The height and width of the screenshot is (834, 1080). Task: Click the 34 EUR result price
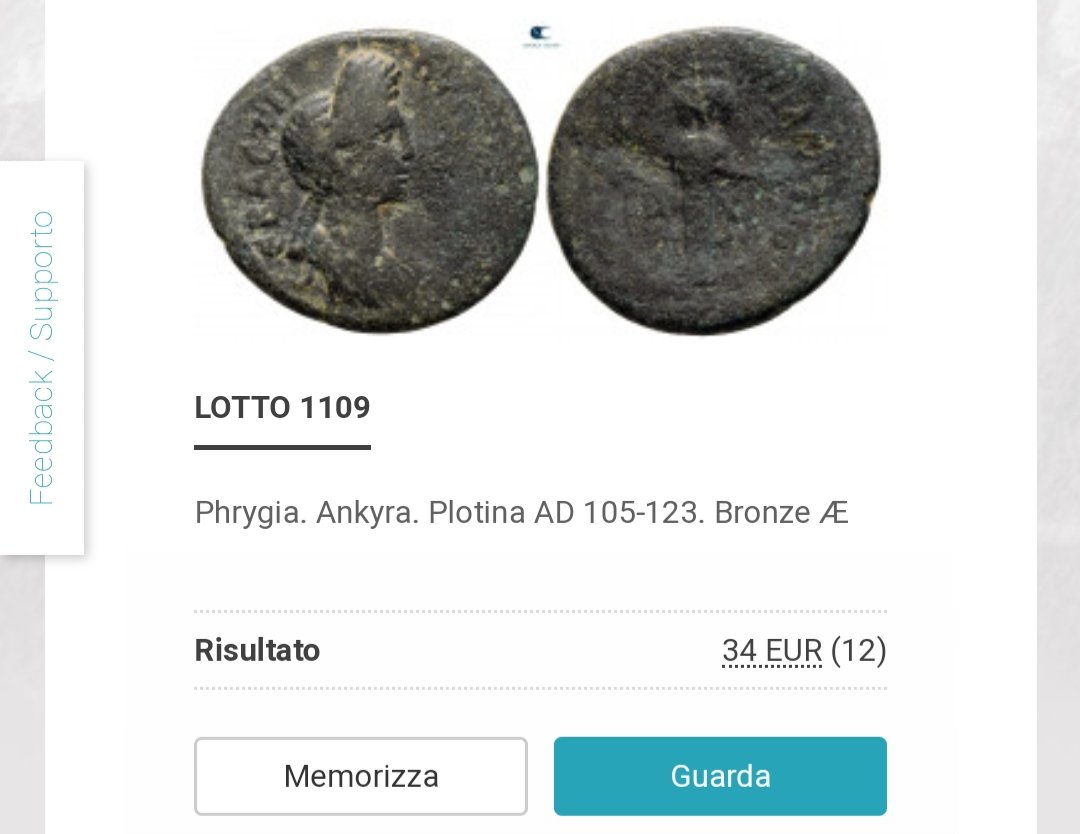771,651
